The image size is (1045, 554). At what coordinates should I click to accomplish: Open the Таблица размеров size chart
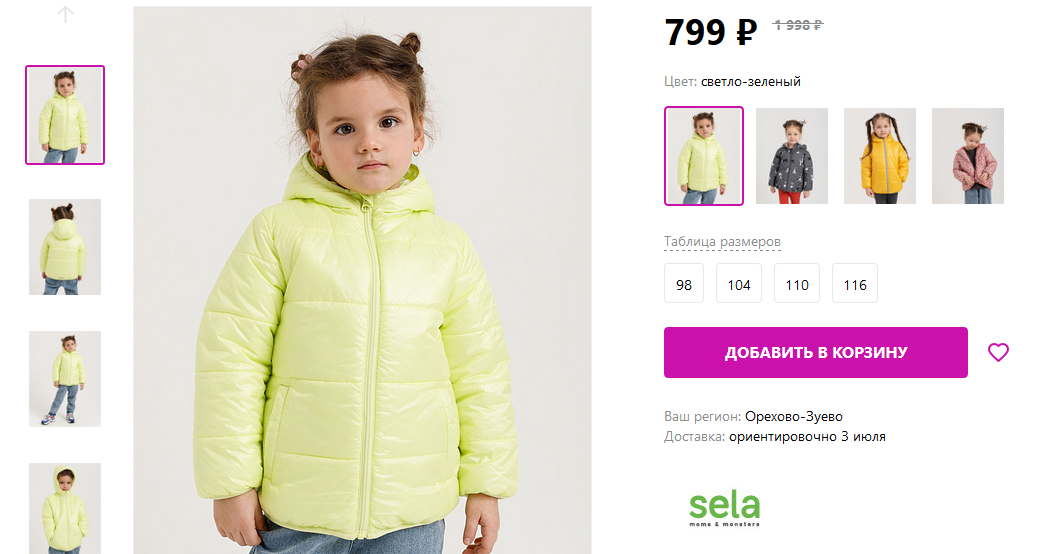722,242
